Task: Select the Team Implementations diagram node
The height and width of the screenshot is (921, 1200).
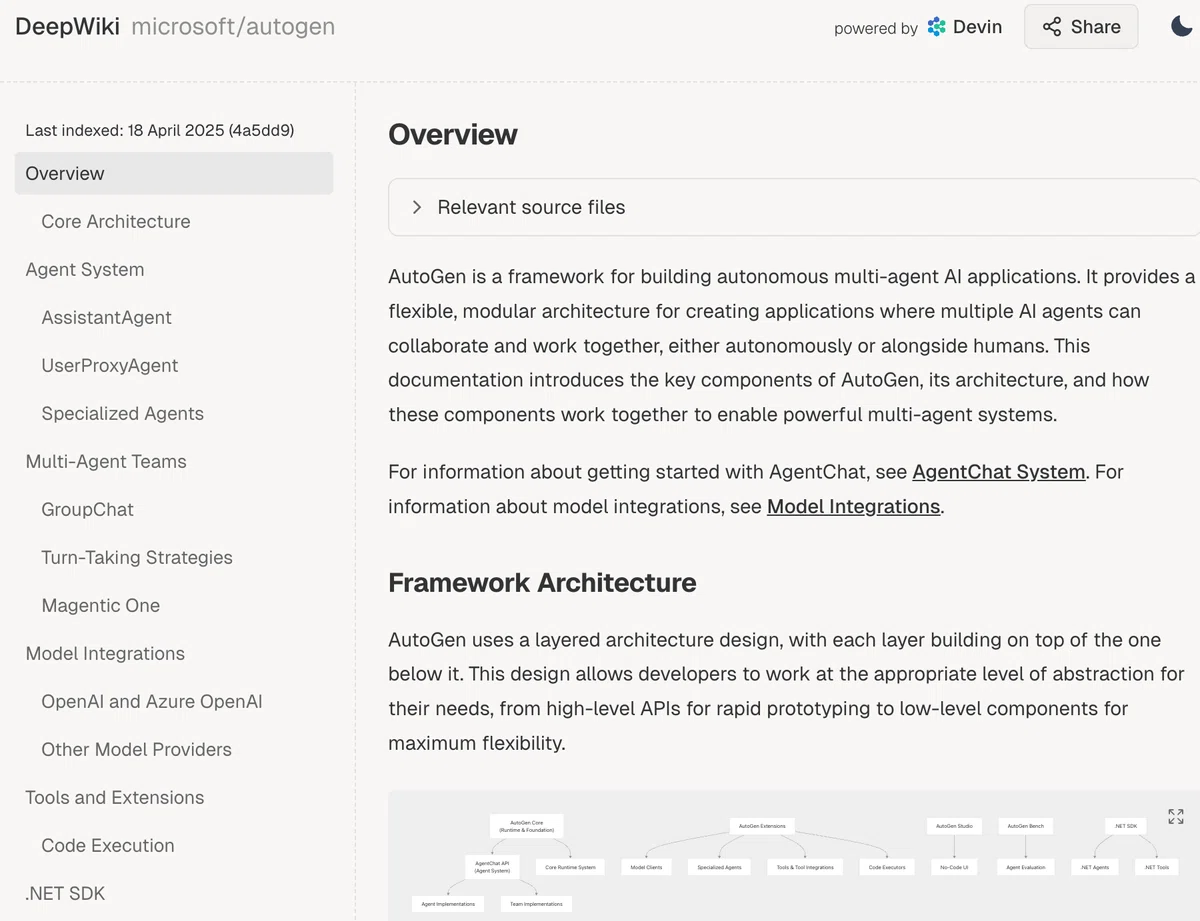Action: tap(536, 903)
